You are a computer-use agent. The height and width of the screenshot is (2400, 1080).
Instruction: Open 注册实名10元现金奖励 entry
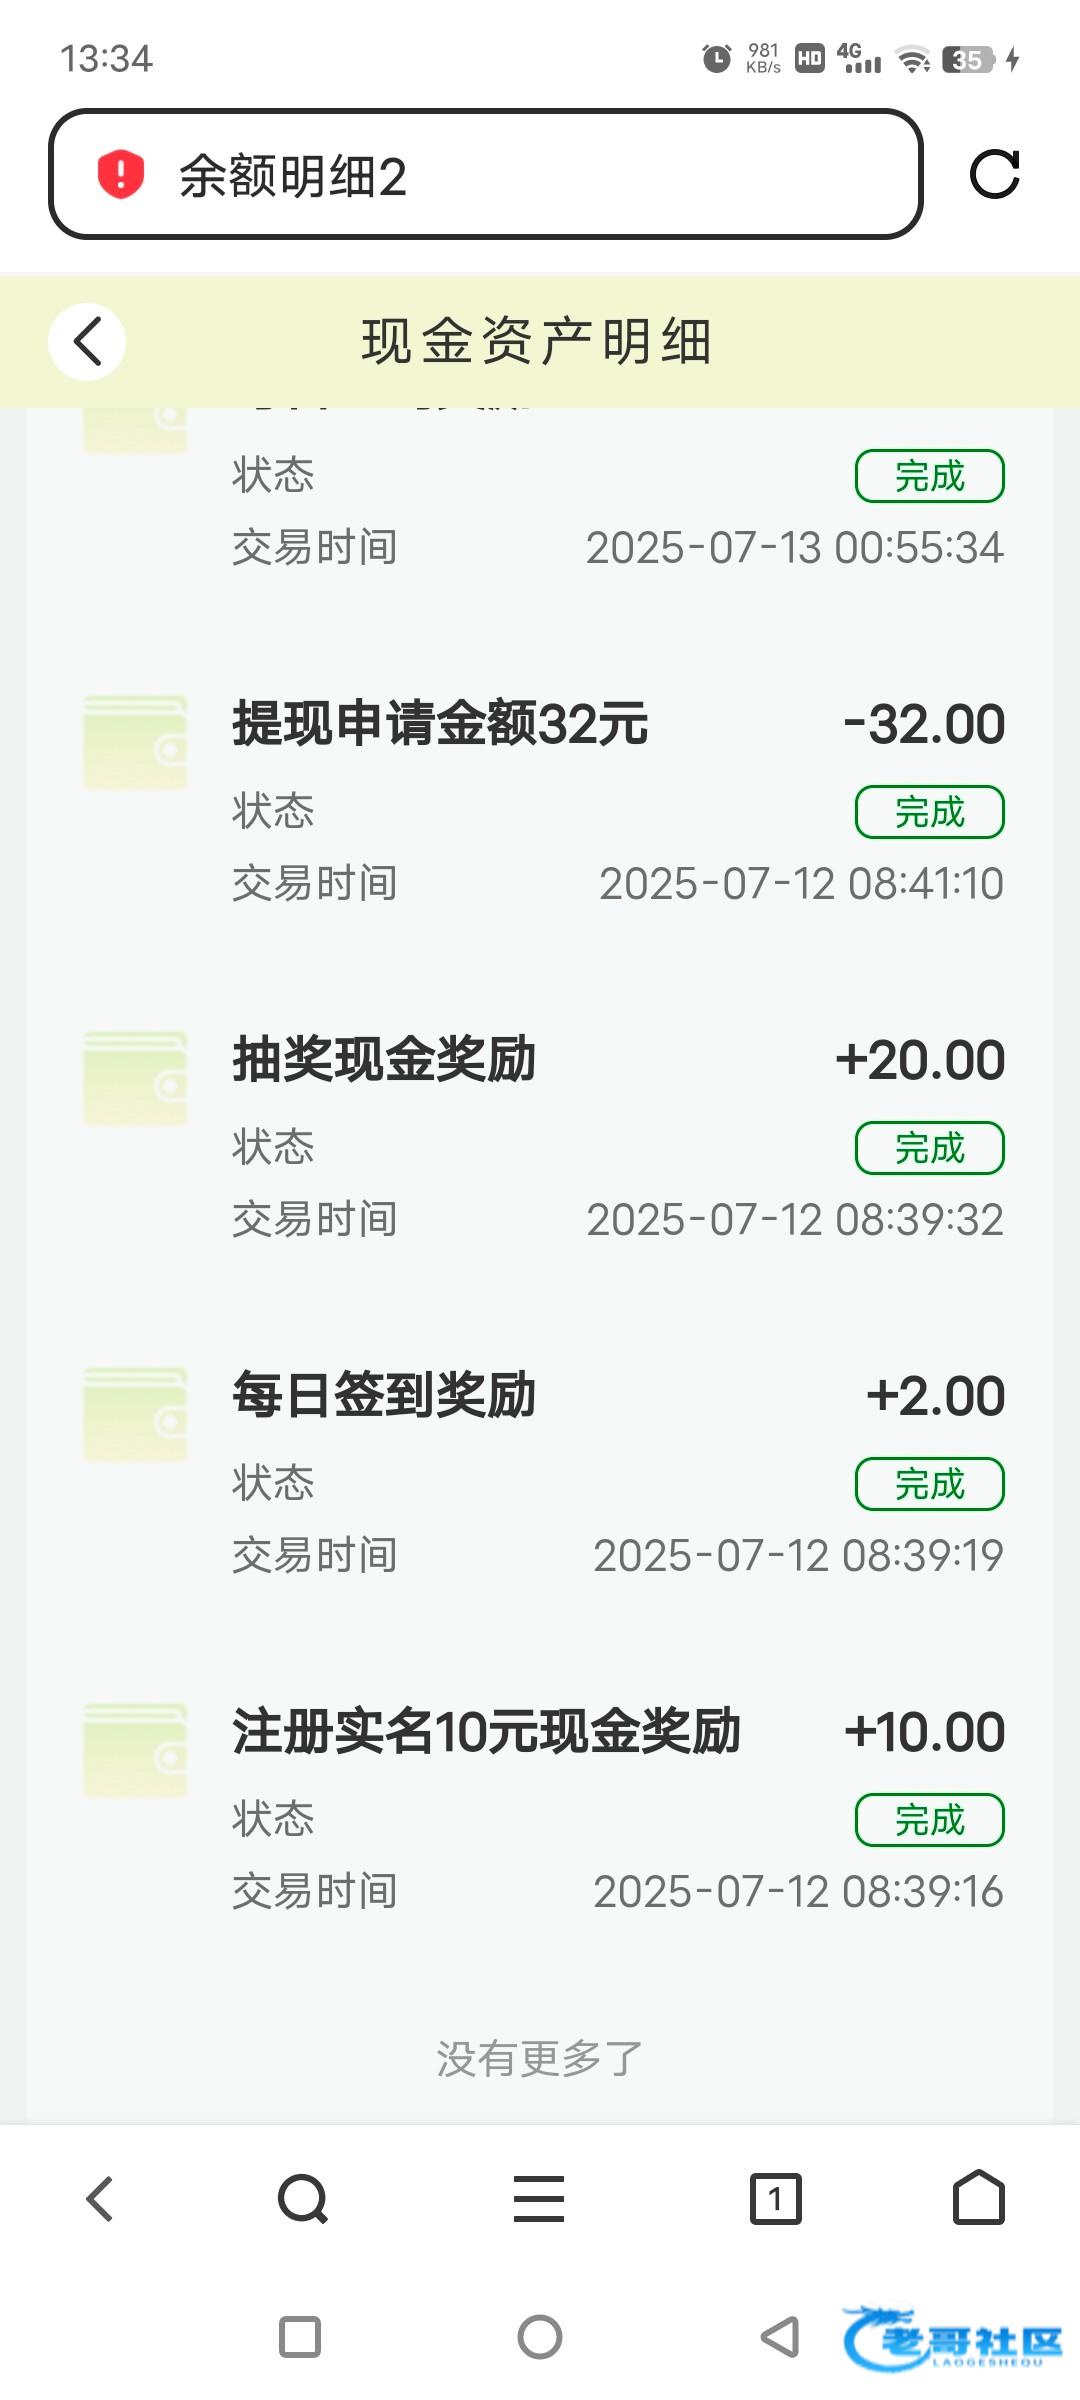tap(486, 1732)
